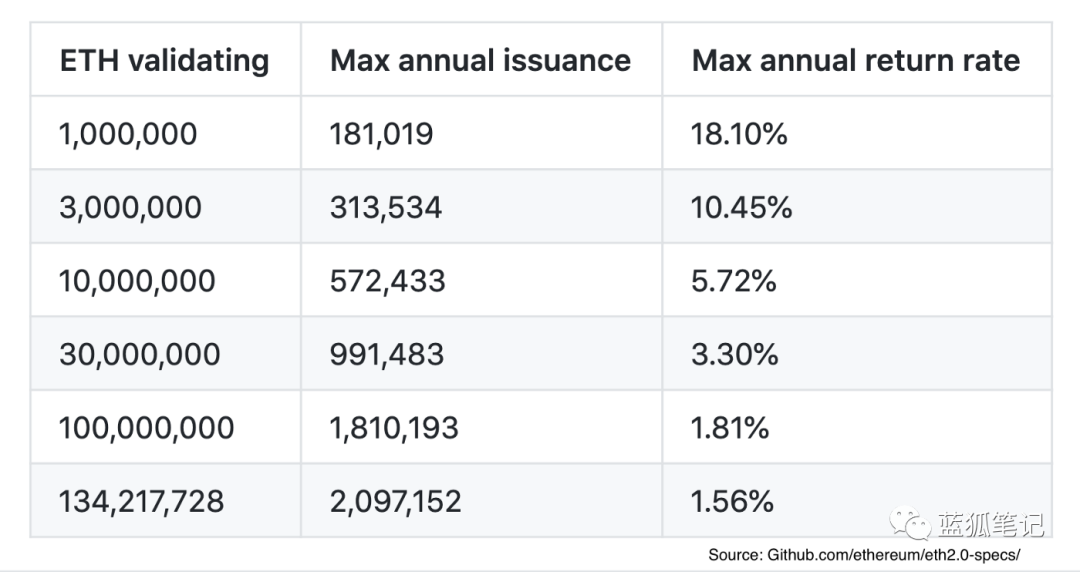Select the 134,217,728 validating cell
The height and width of the screenshot is (572, 1080).
coord(141,501)
